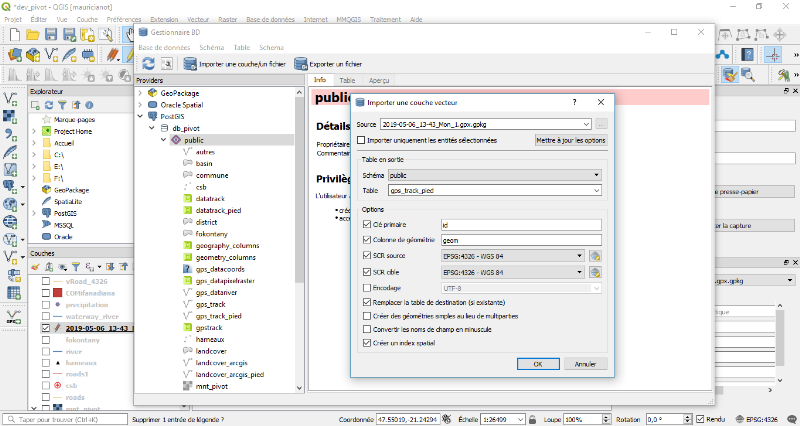Open the Table combo box gps_track_pied
800x426 pixels.
click(494, 190)
